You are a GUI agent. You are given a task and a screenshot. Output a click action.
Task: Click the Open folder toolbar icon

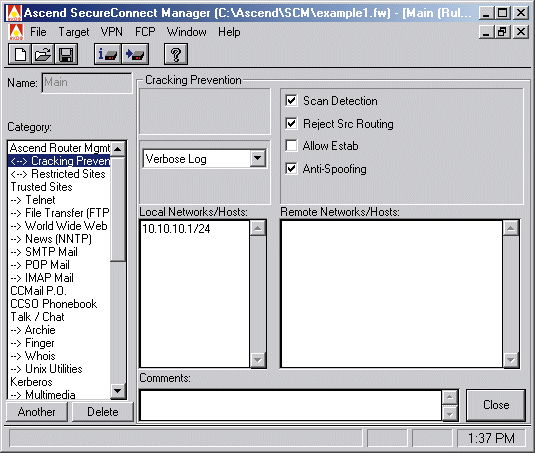click(x=43, y=54)
